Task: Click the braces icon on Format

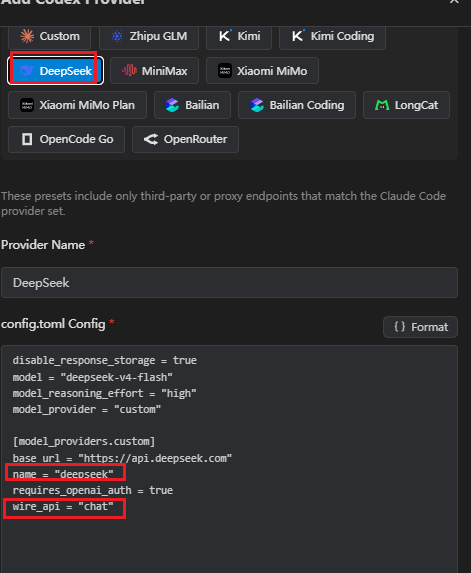Action: 400,327
